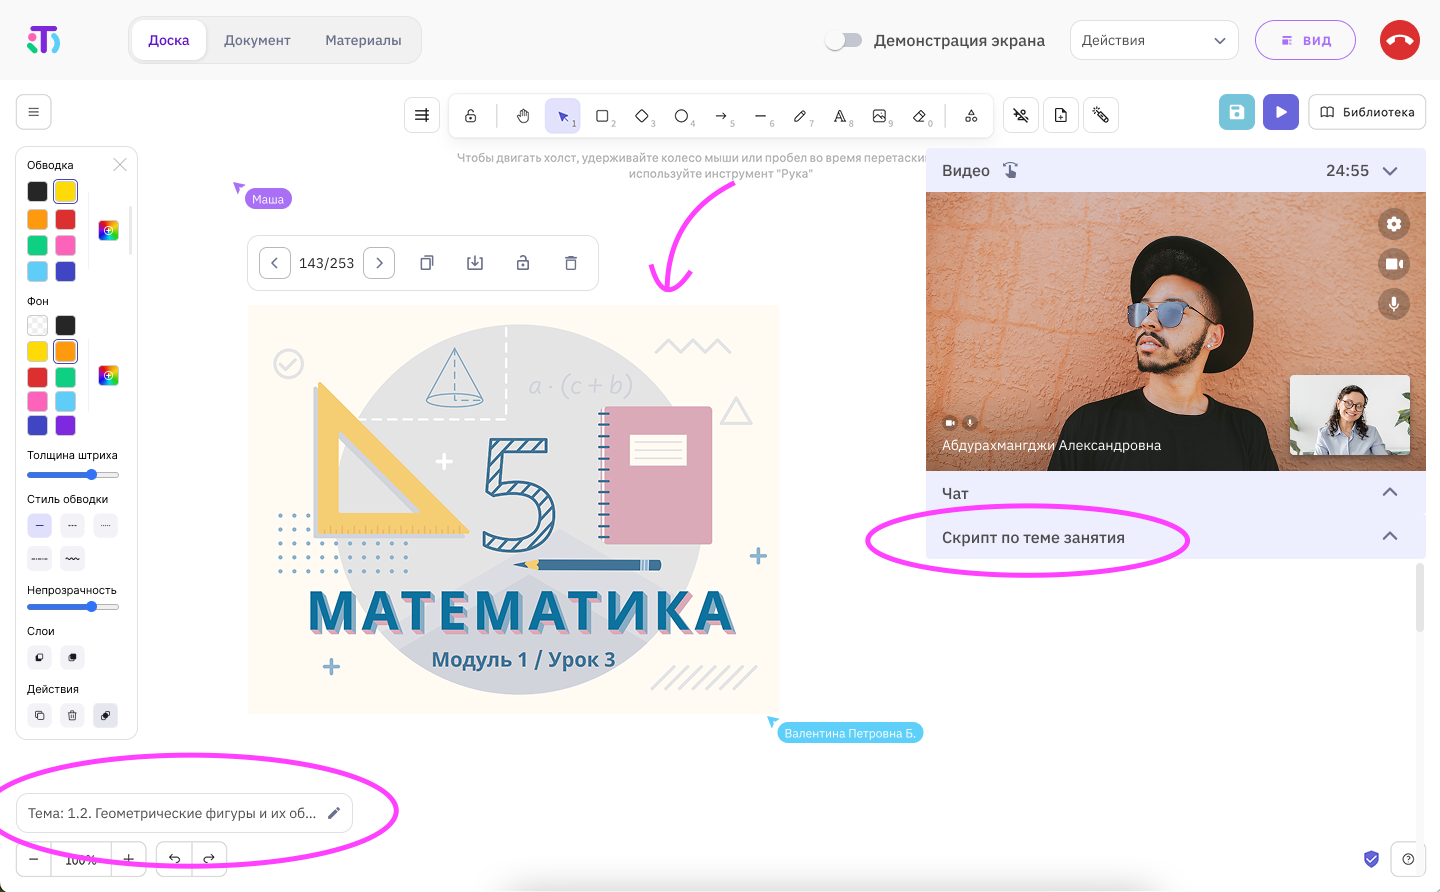Click the red end call button

(x=1399, y=40)
